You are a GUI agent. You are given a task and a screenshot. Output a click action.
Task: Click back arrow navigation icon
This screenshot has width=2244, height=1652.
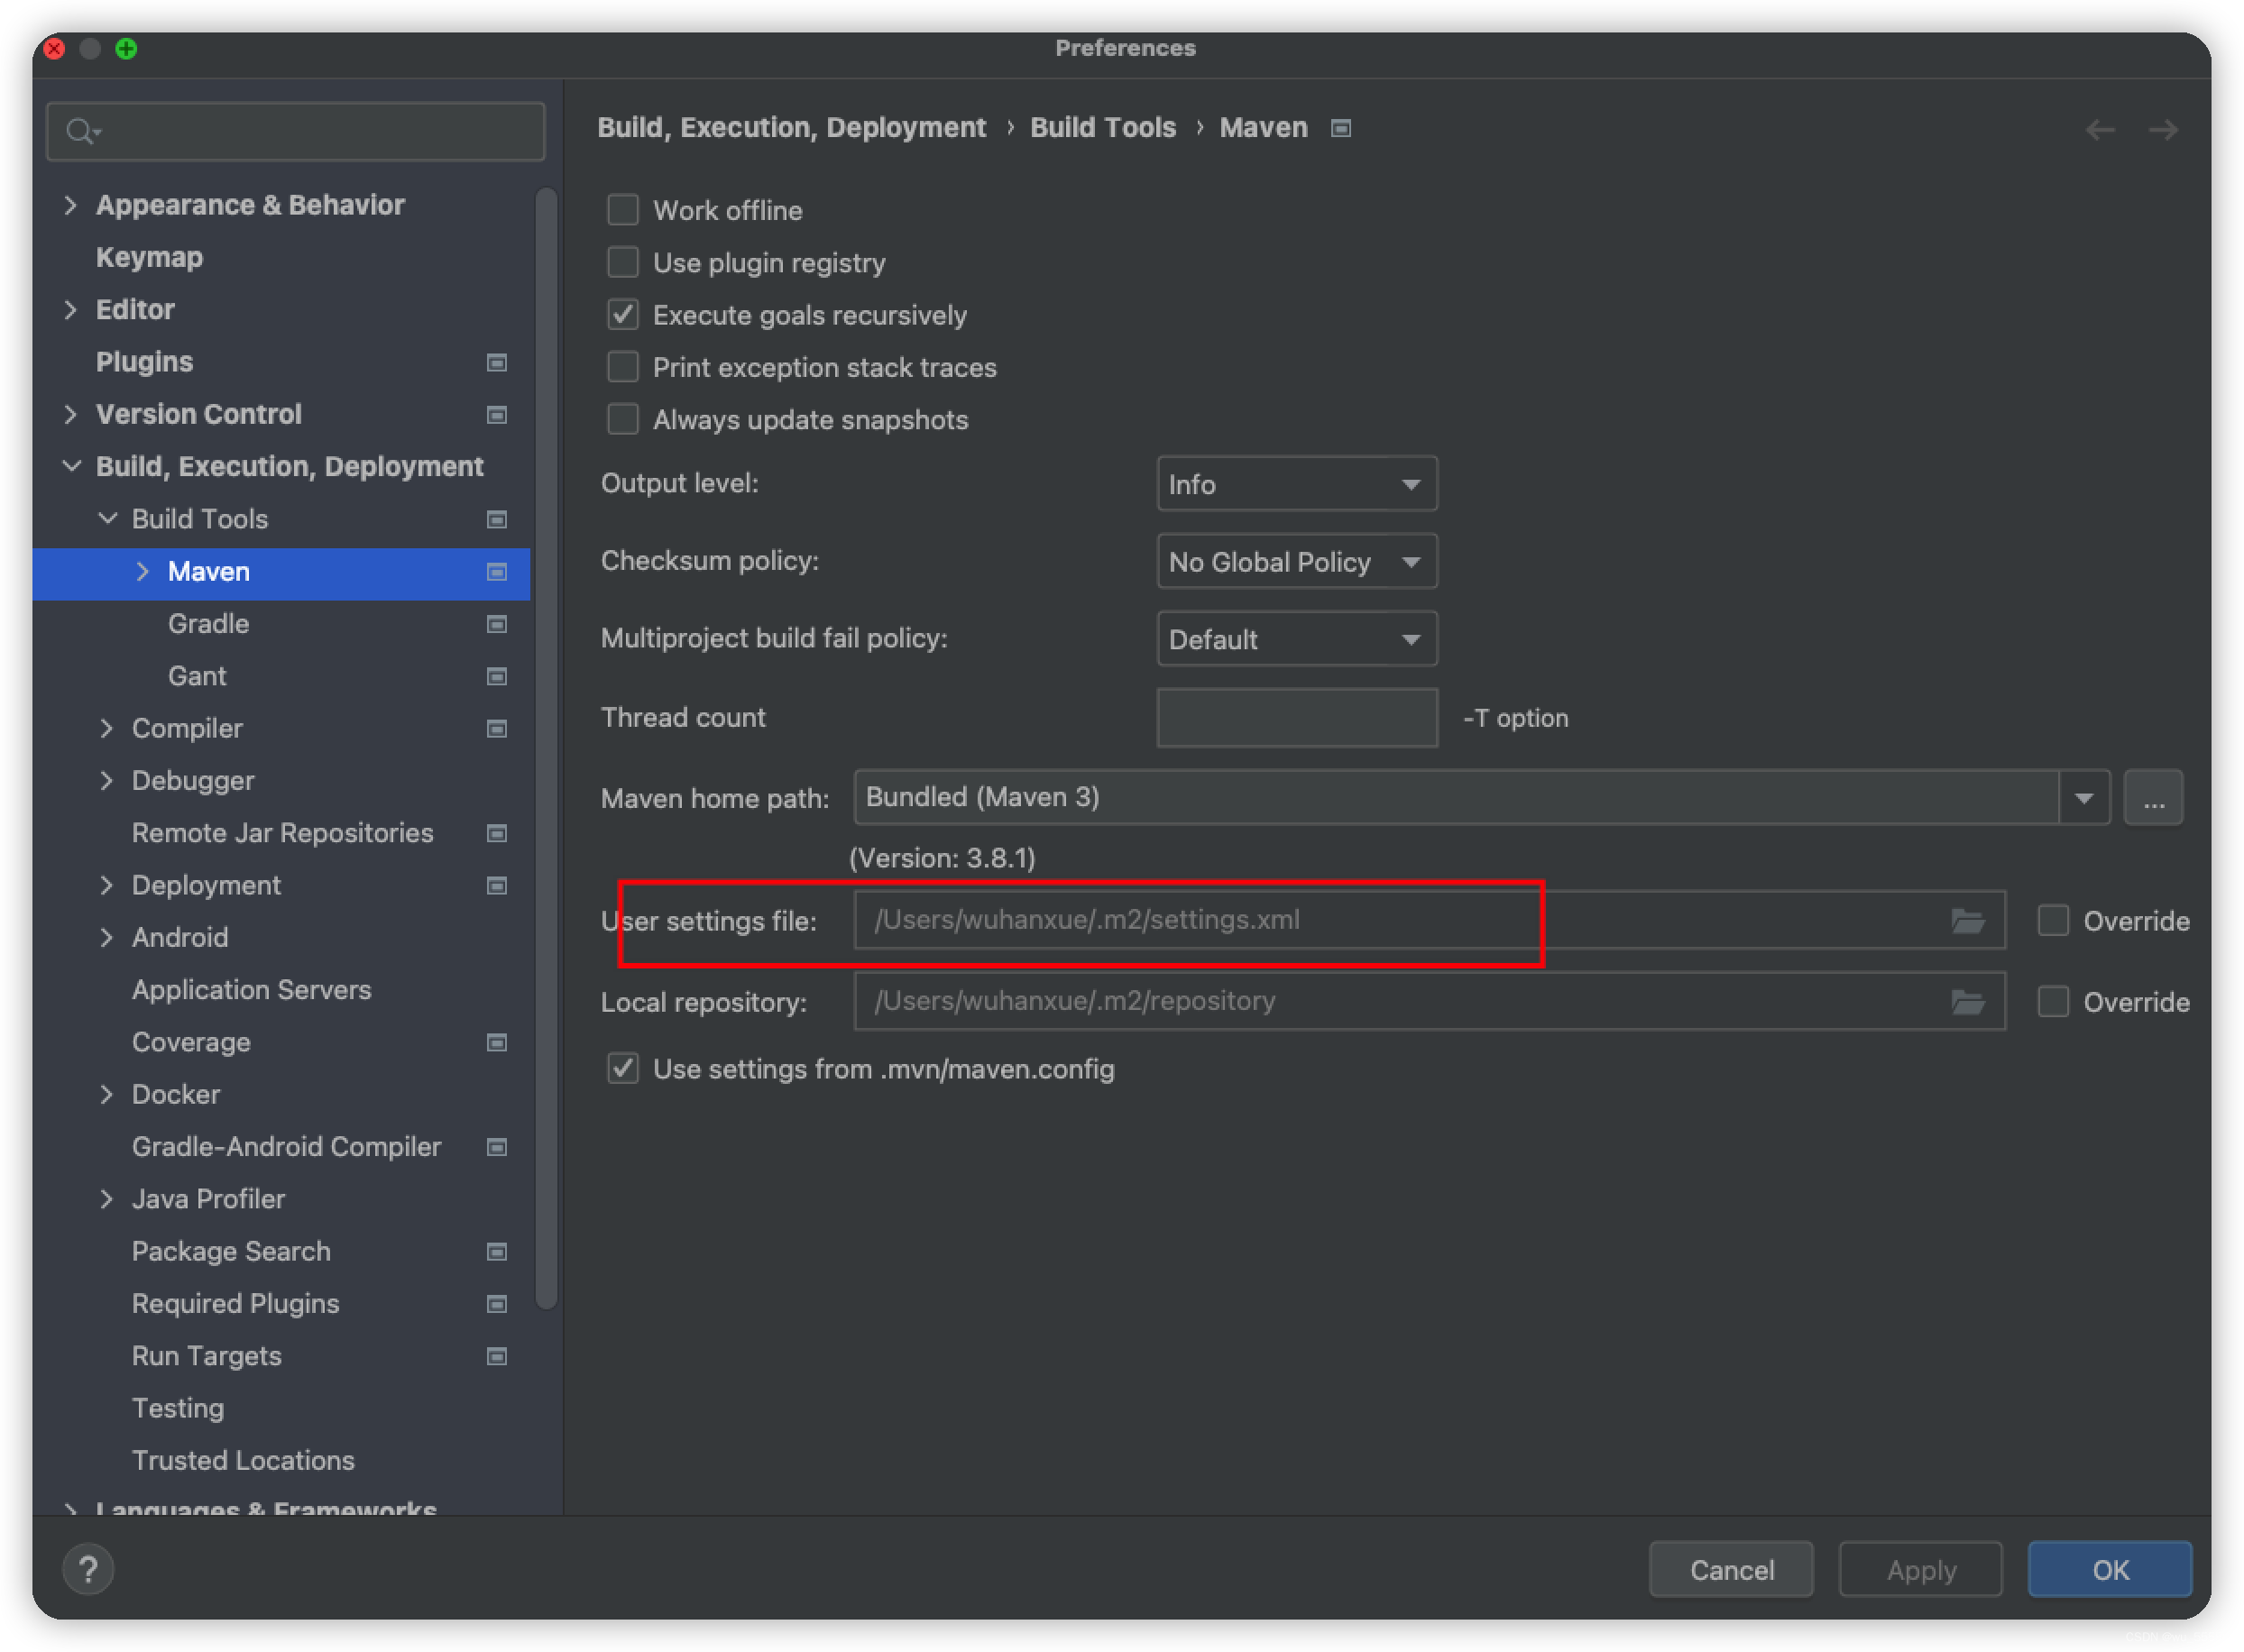coord(2099,130)
